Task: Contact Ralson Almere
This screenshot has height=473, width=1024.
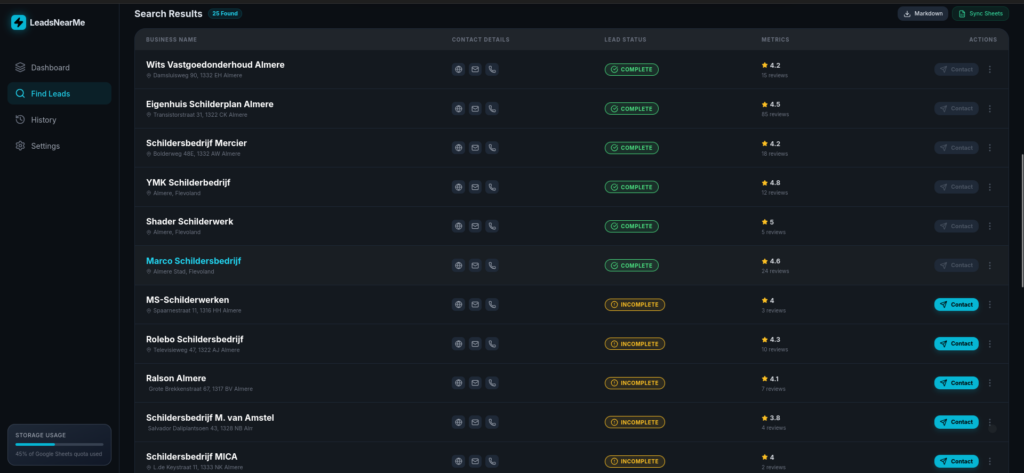Action: tap(956, 383)
